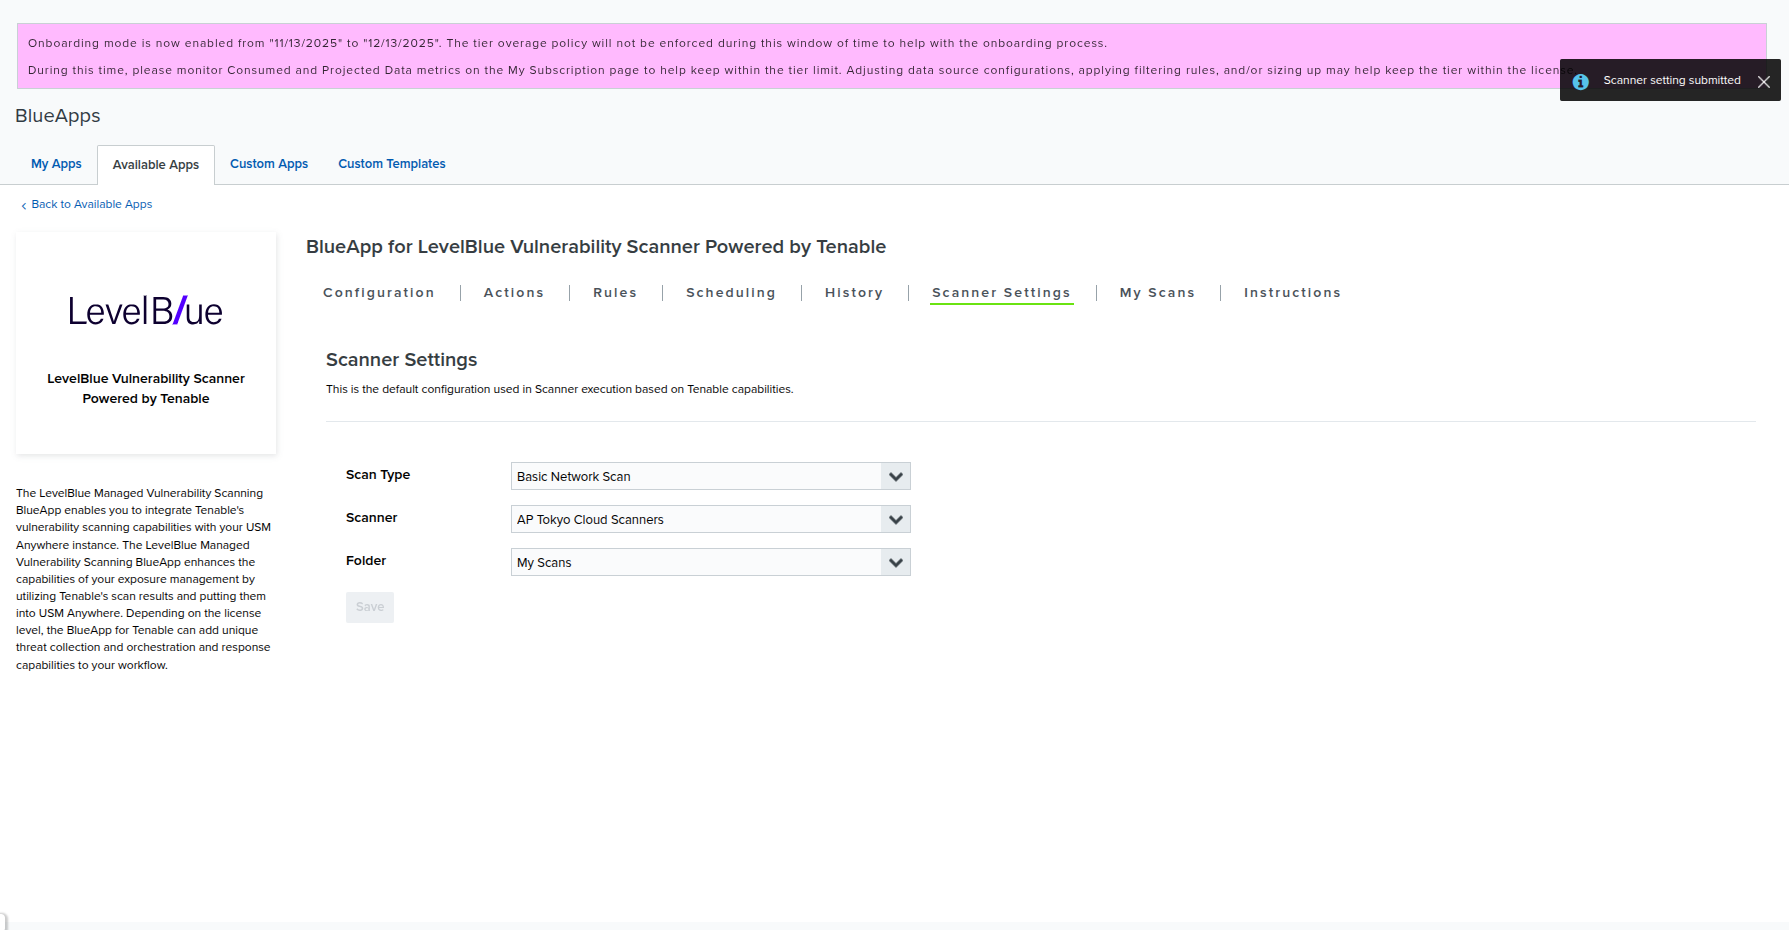The height and width of the screenshot is (930, 1789).
Task: Click the Save button
Action: [370, 607]
